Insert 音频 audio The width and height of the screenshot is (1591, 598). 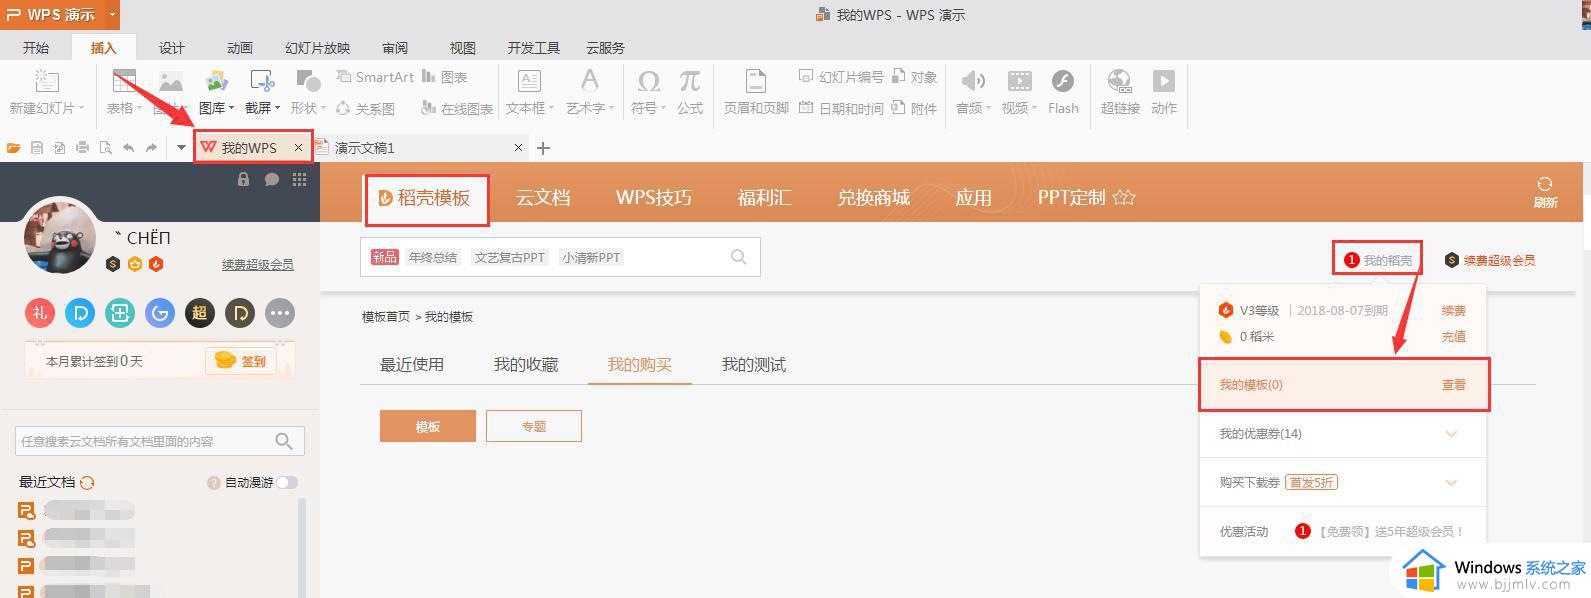point(973,92)
